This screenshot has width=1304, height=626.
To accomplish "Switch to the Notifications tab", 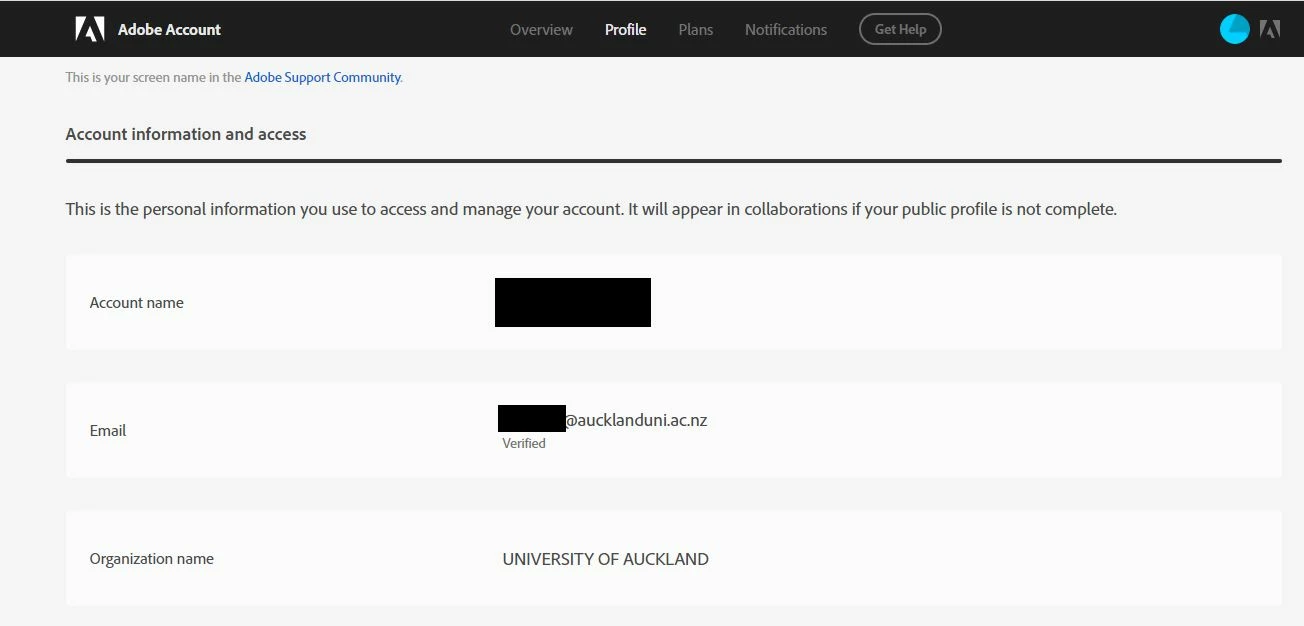I will click(786, 29).
